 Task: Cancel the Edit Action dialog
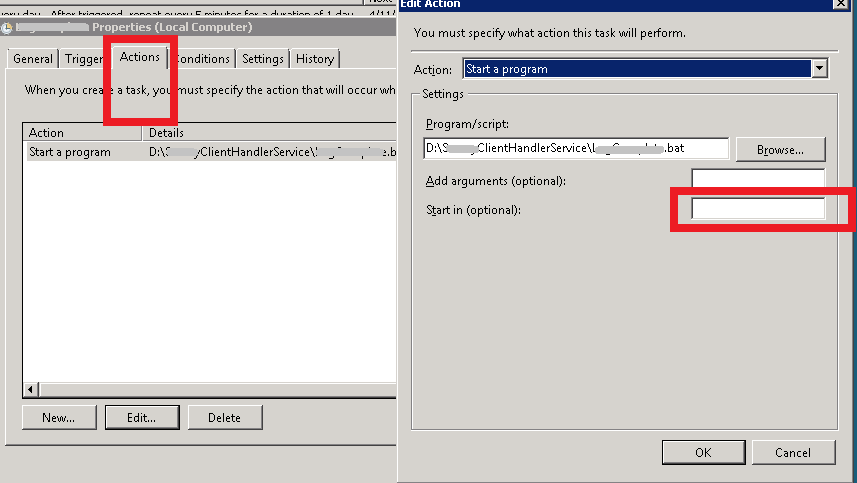click(x=793, y=452)
